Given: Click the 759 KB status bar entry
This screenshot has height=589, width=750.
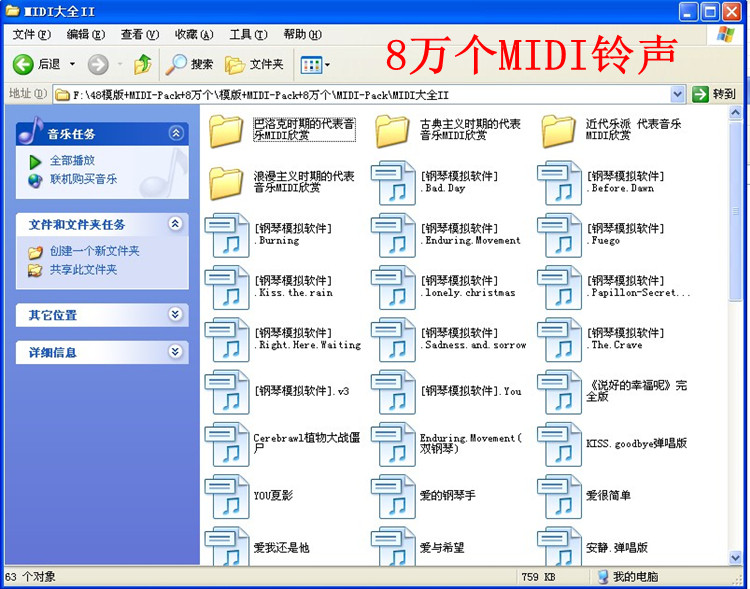Looking at the screenshot, I should point(538,577).
